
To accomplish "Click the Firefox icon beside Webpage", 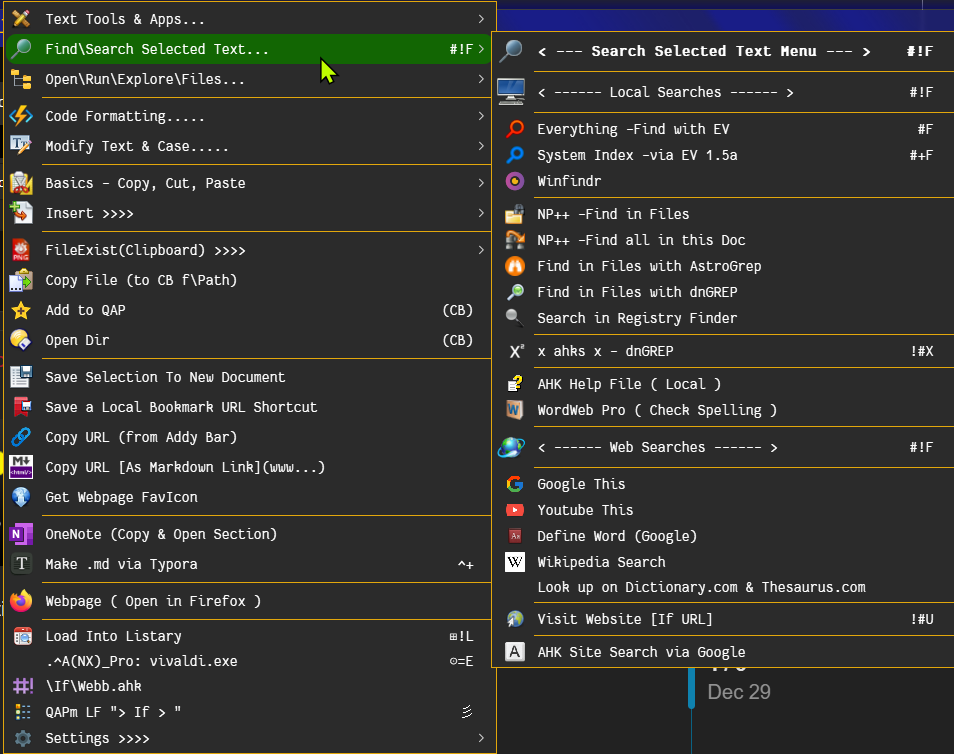I will [x=21, y=601].
